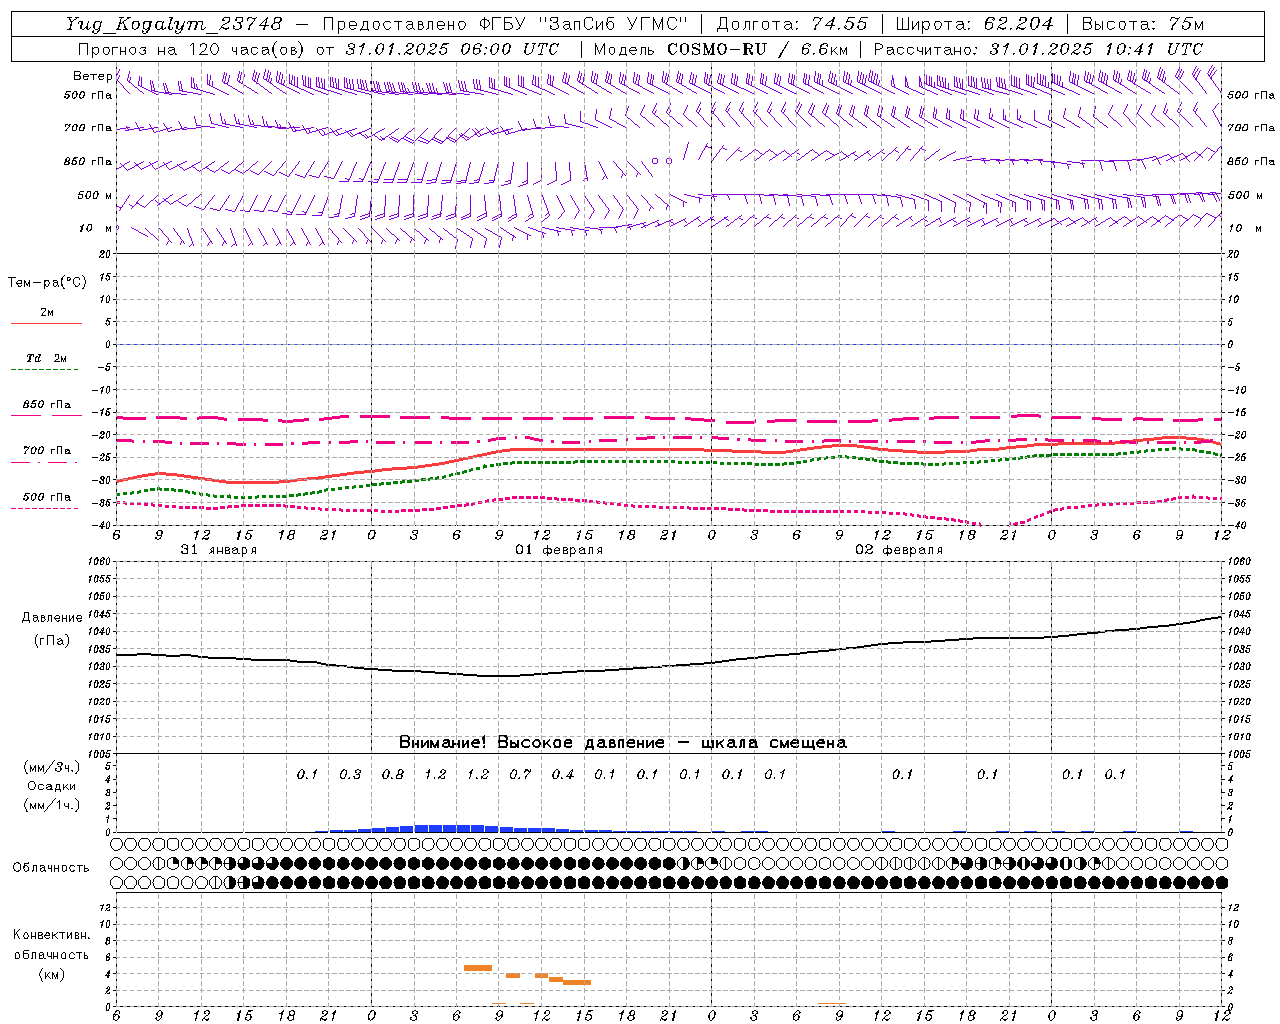1280x1024 pixels.
Task: Click the 0.8 precipitation amount
Action: coord(393,774)
